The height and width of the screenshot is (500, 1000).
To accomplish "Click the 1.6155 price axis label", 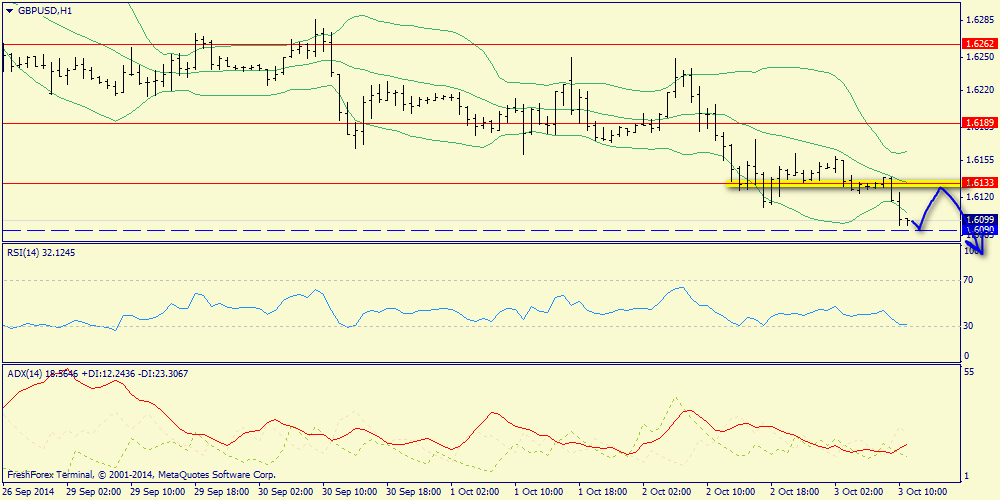I will [978, 159].
